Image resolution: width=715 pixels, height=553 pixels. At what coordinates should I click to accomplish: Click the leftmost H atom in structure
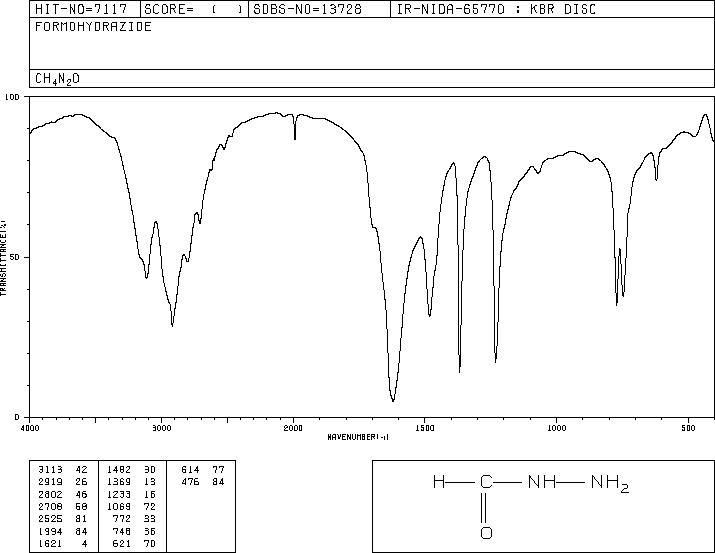tap(439, 481)
